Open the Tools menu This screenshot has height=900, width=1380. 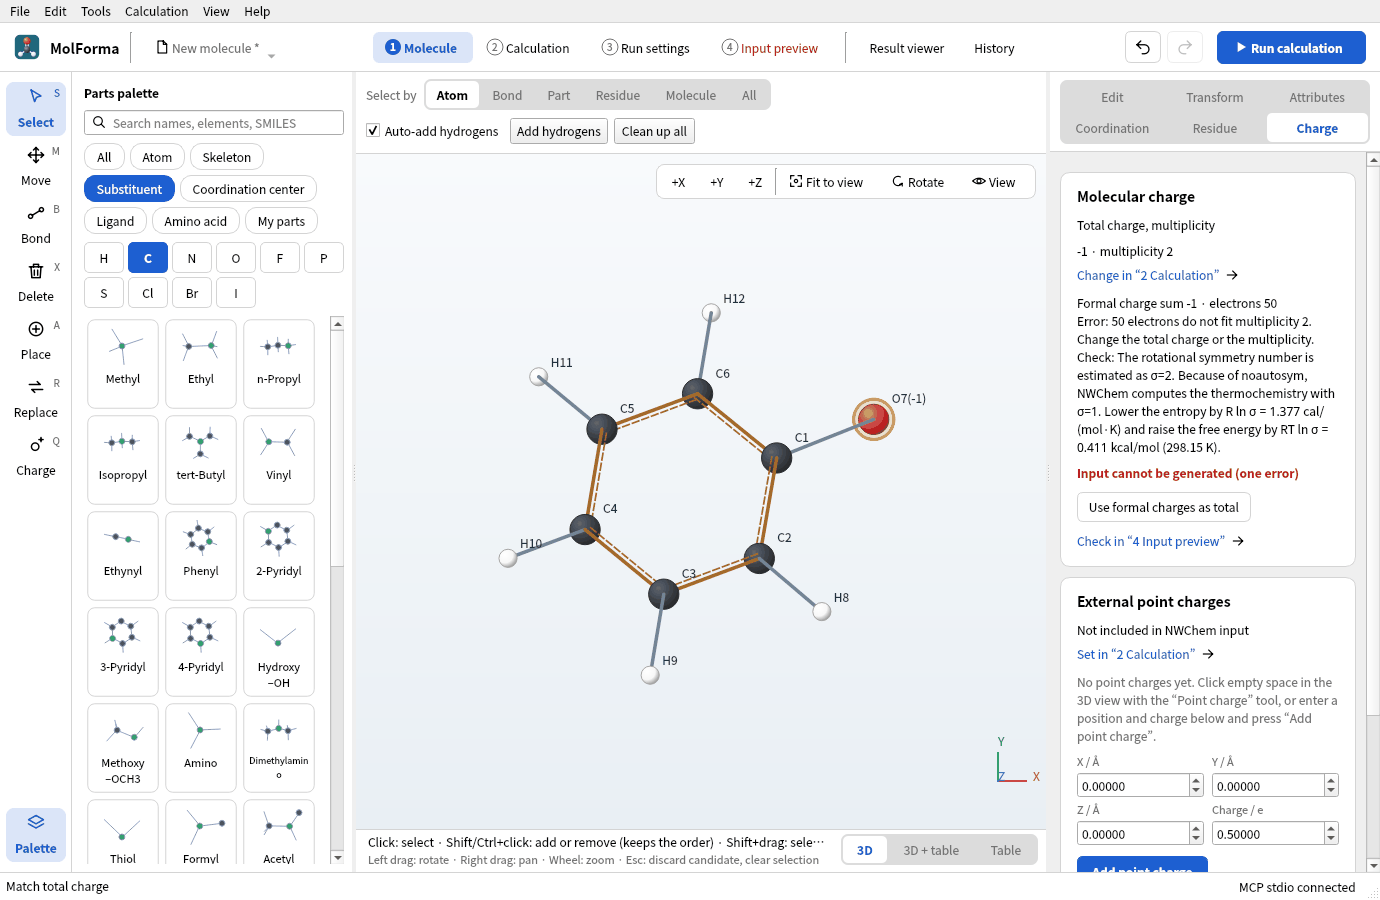pos(96,11)
